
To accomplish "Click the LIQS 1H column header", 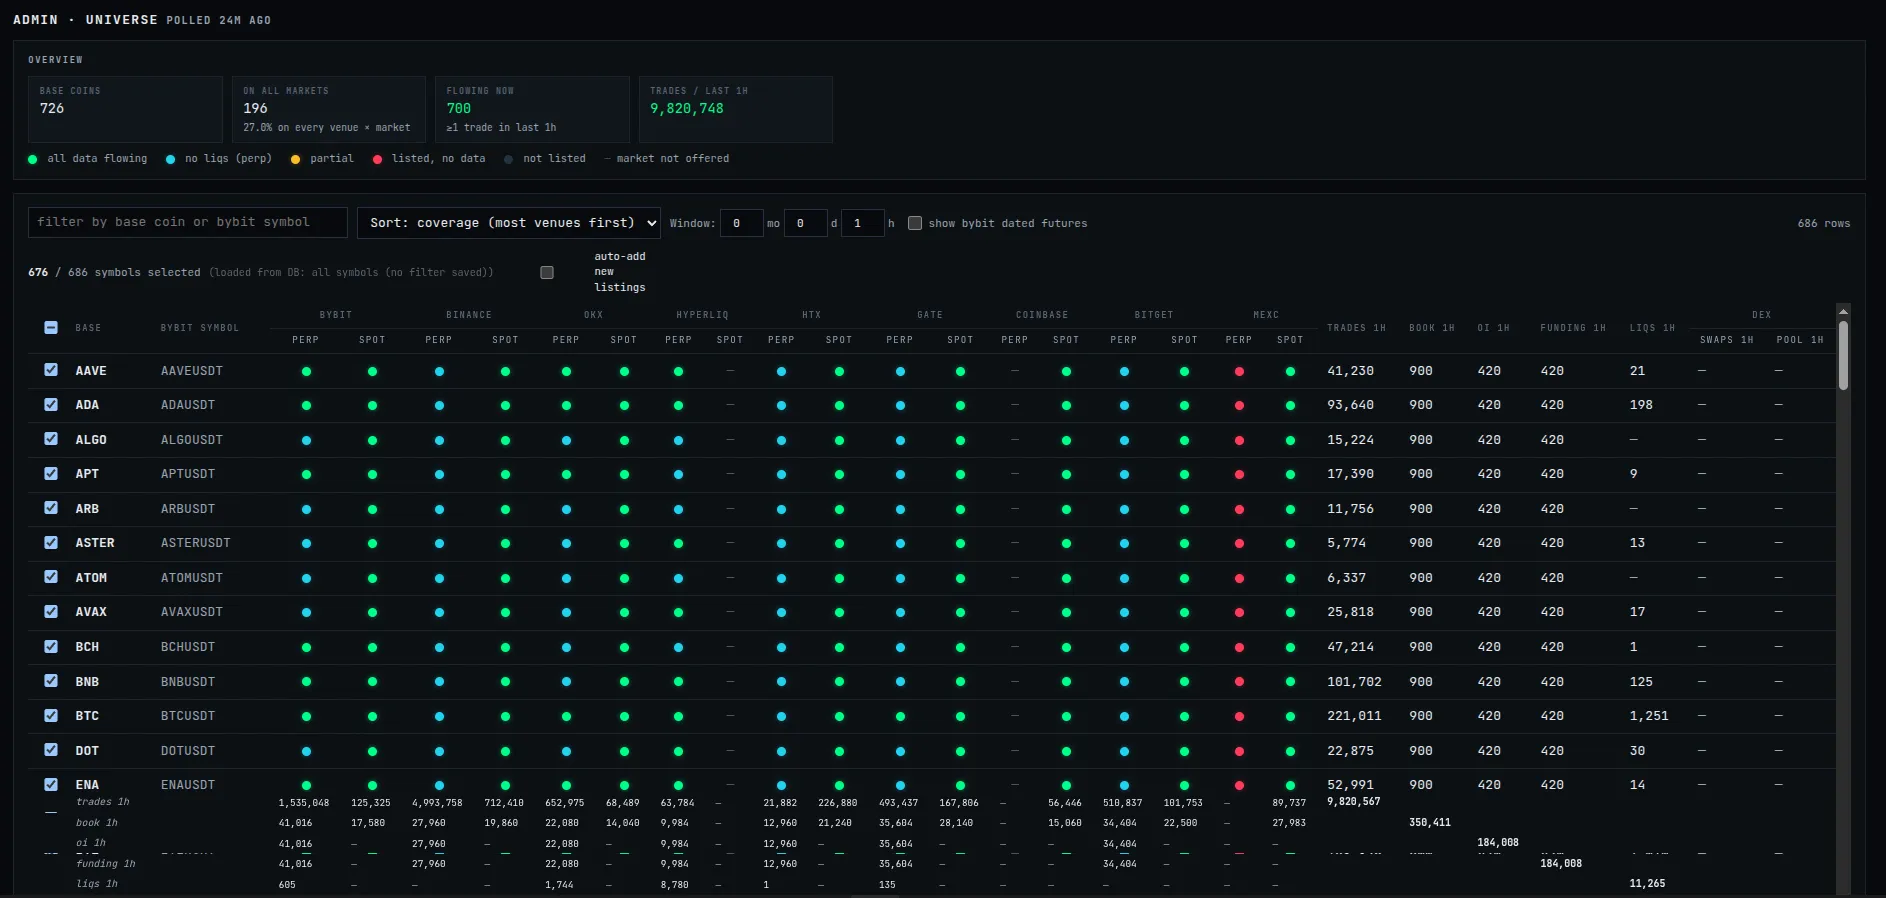I will (x=1652, y=328).
